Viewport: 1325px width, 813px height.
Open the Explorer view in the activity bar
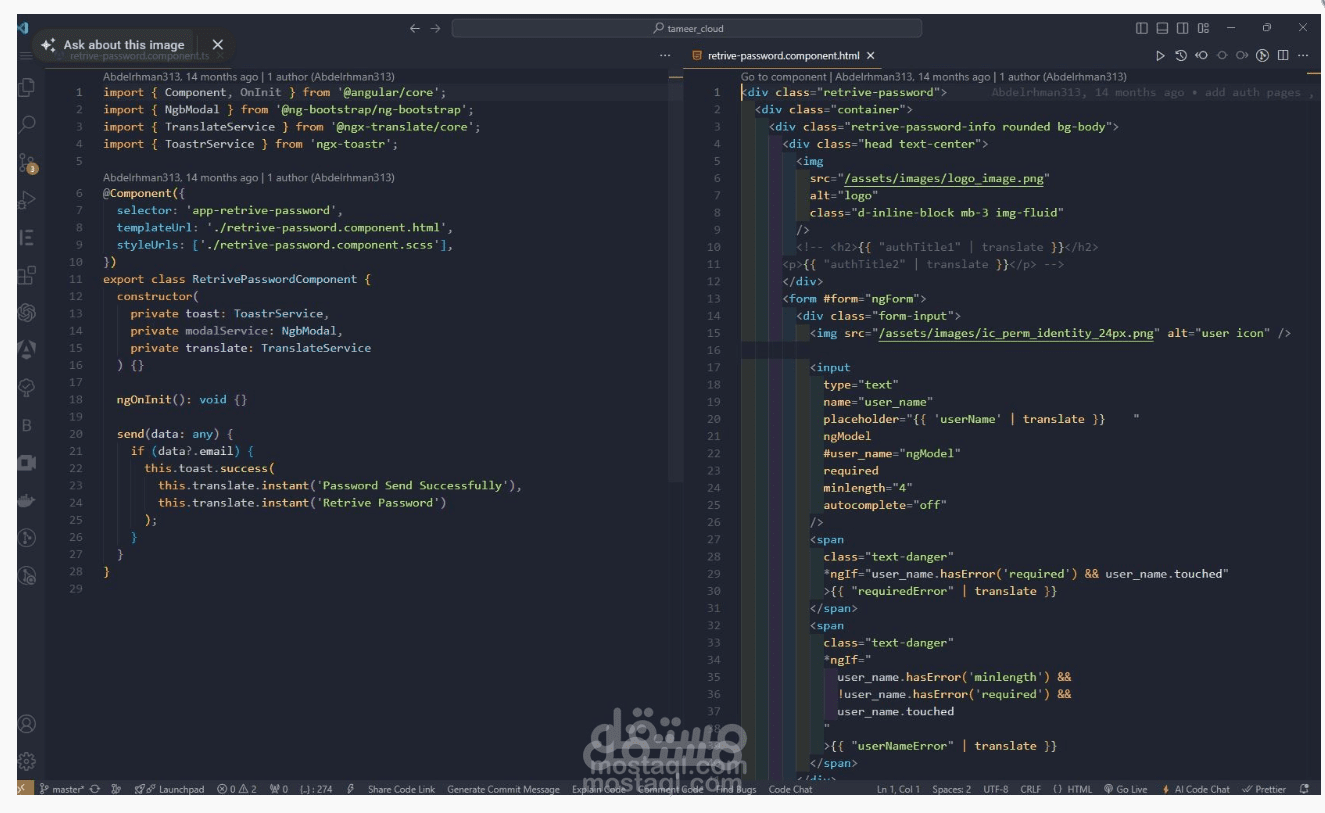27,88
